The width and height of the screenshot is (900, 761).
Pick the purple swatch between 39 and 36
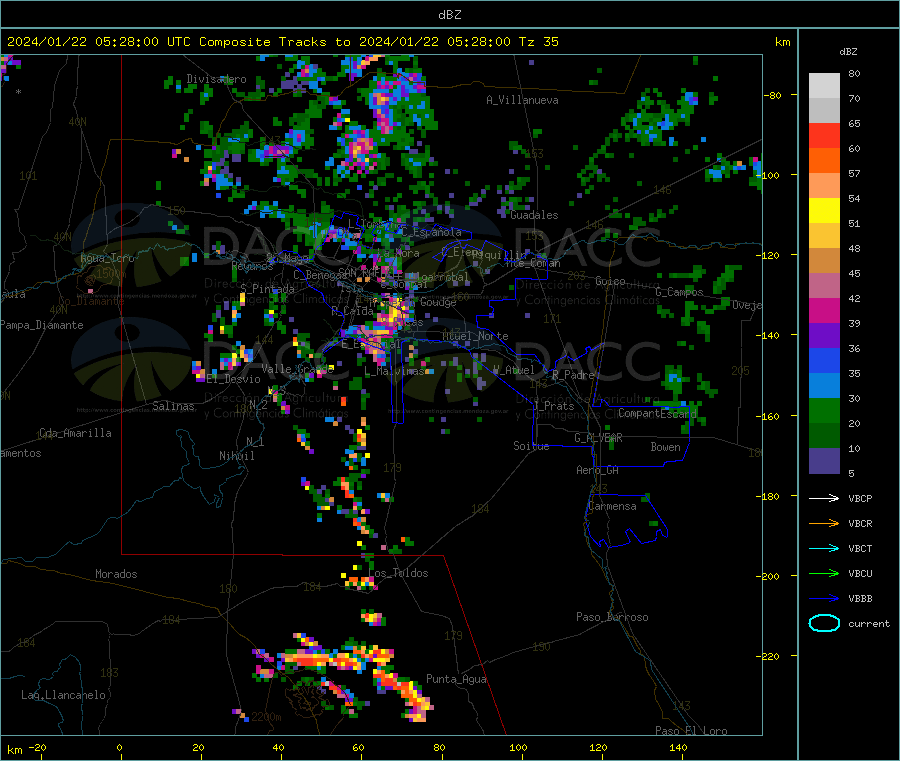[x=824, y=336]
